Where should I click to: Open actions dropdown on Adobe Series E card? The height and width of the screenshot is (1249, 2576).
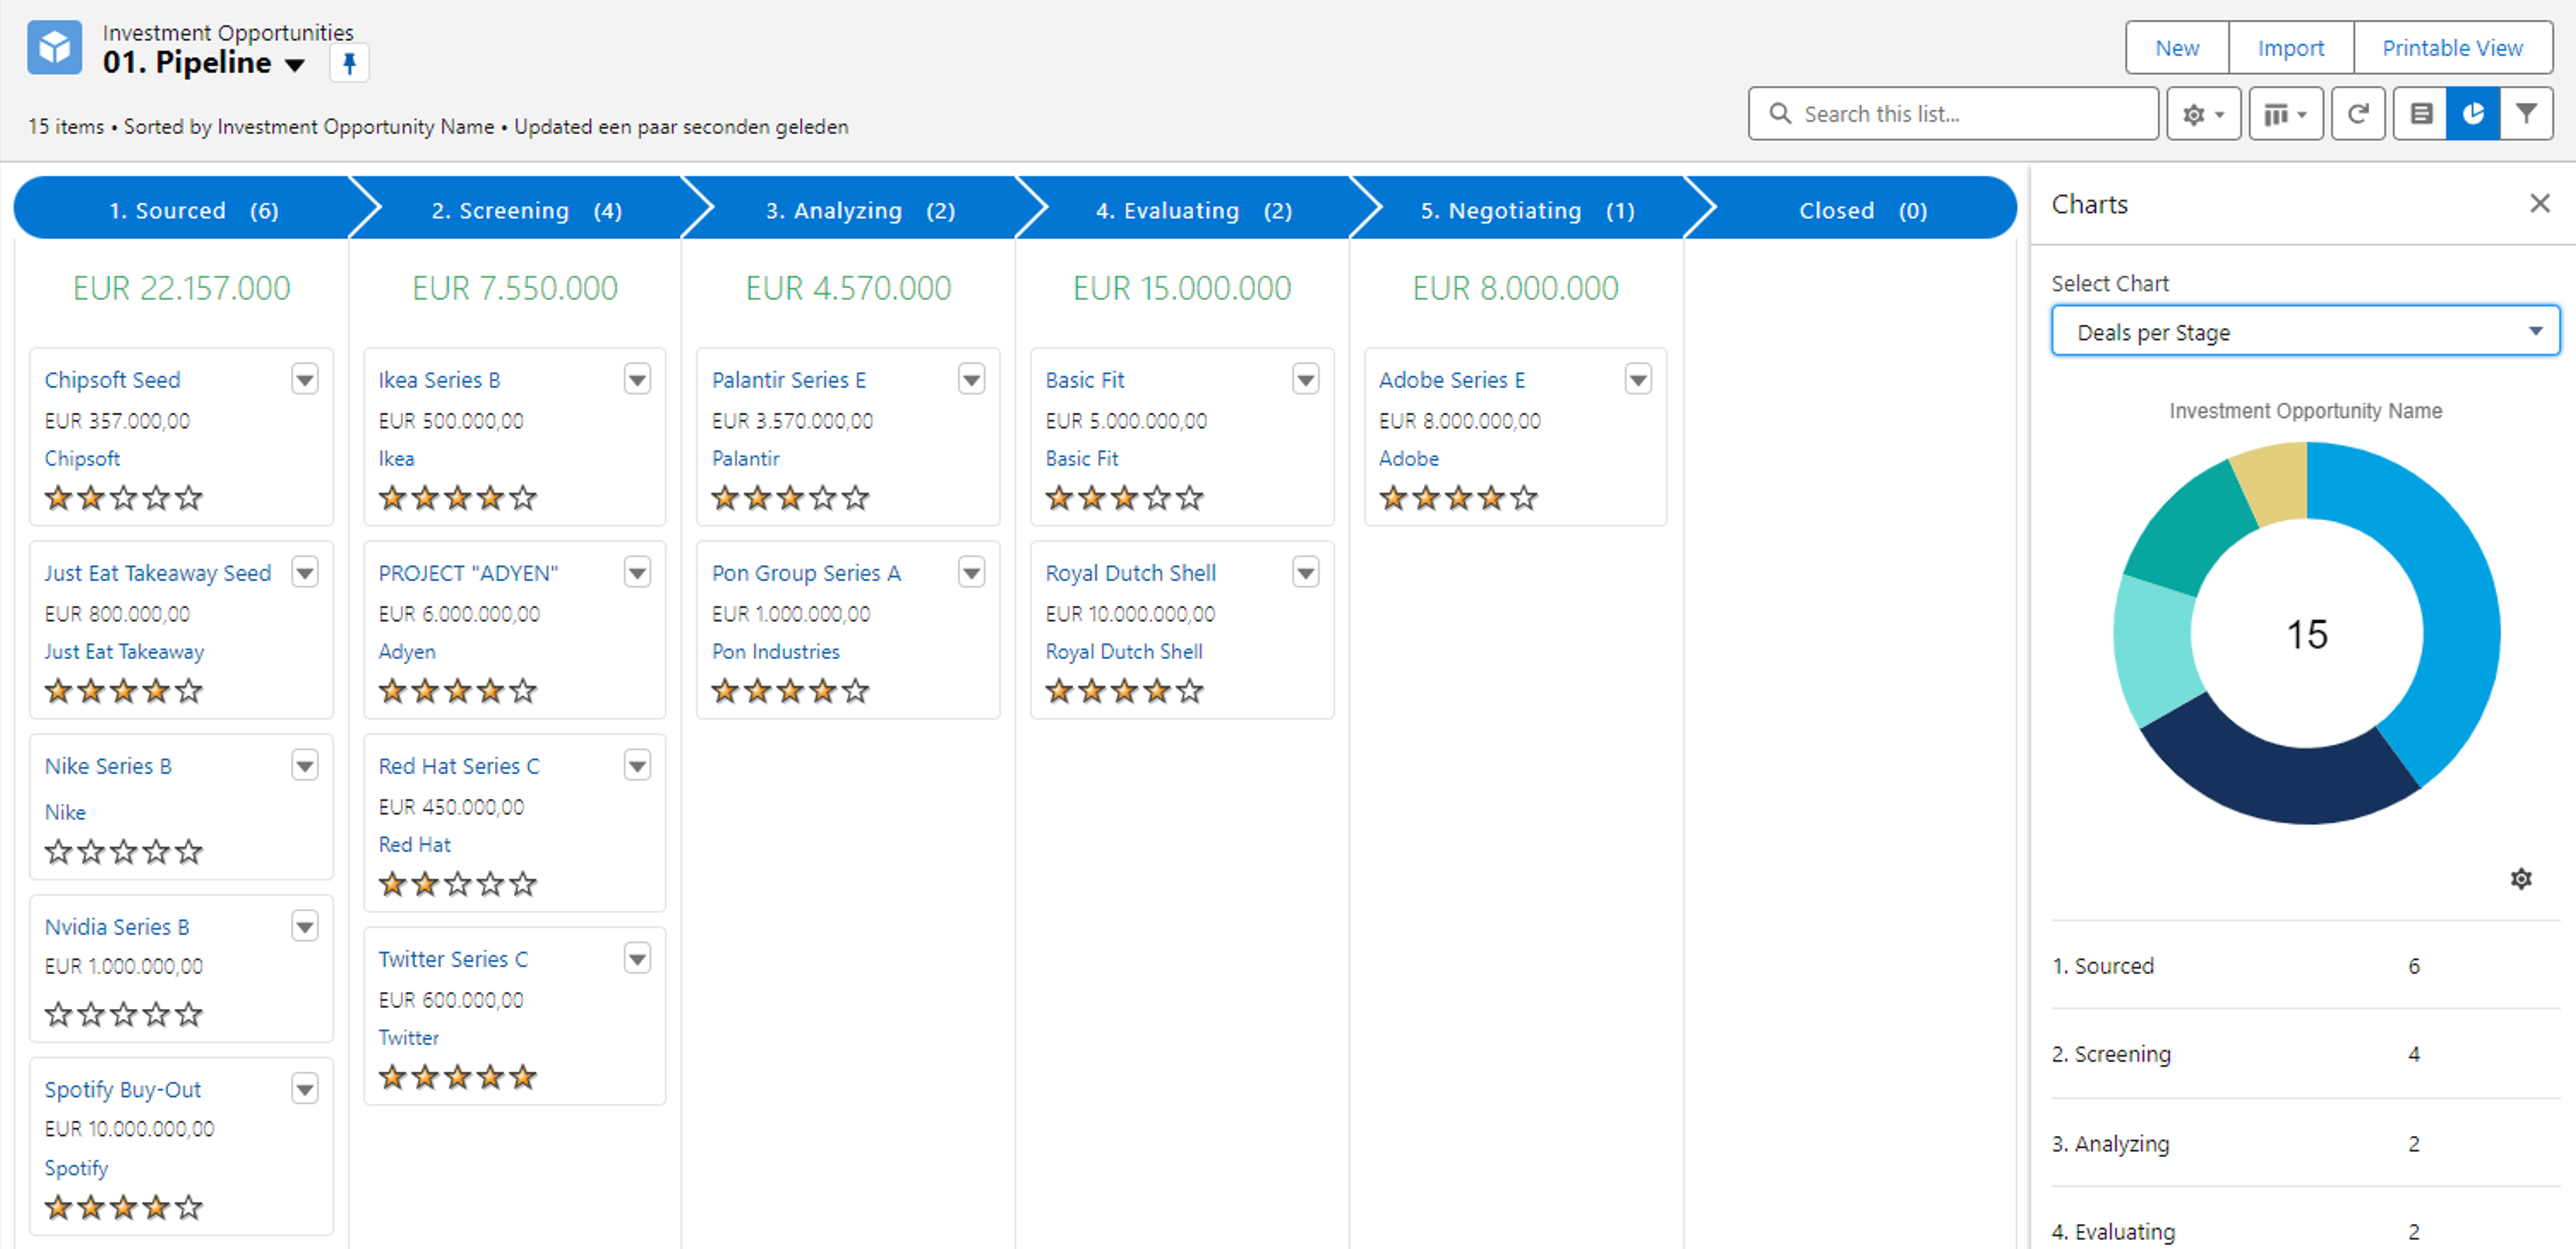pos(1638,380)
